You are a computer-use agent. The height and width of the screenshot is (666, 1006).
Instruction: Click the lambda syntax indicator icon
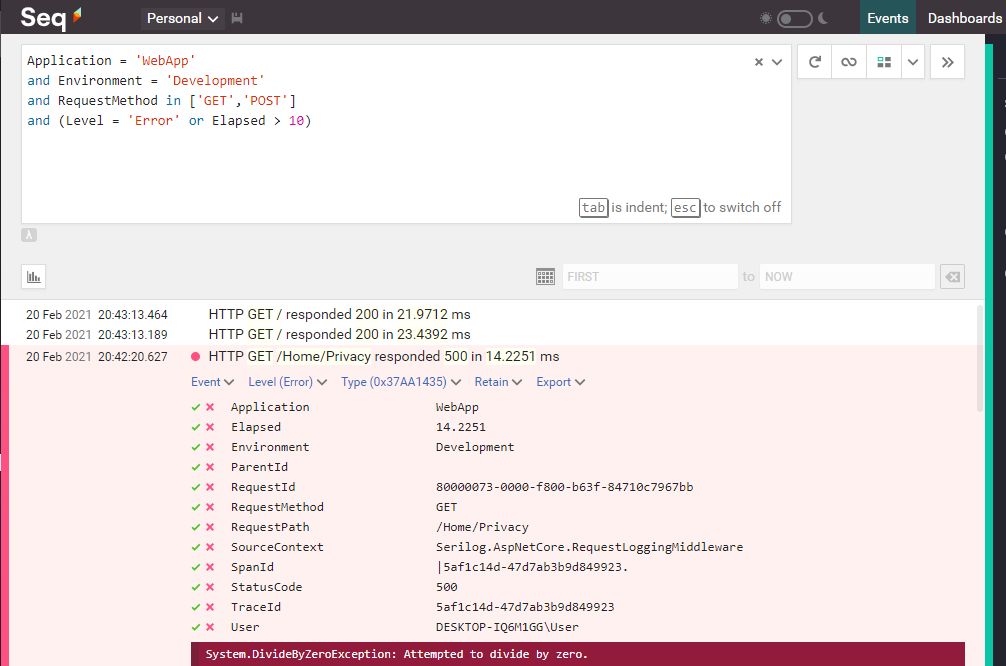pos(29,235)
